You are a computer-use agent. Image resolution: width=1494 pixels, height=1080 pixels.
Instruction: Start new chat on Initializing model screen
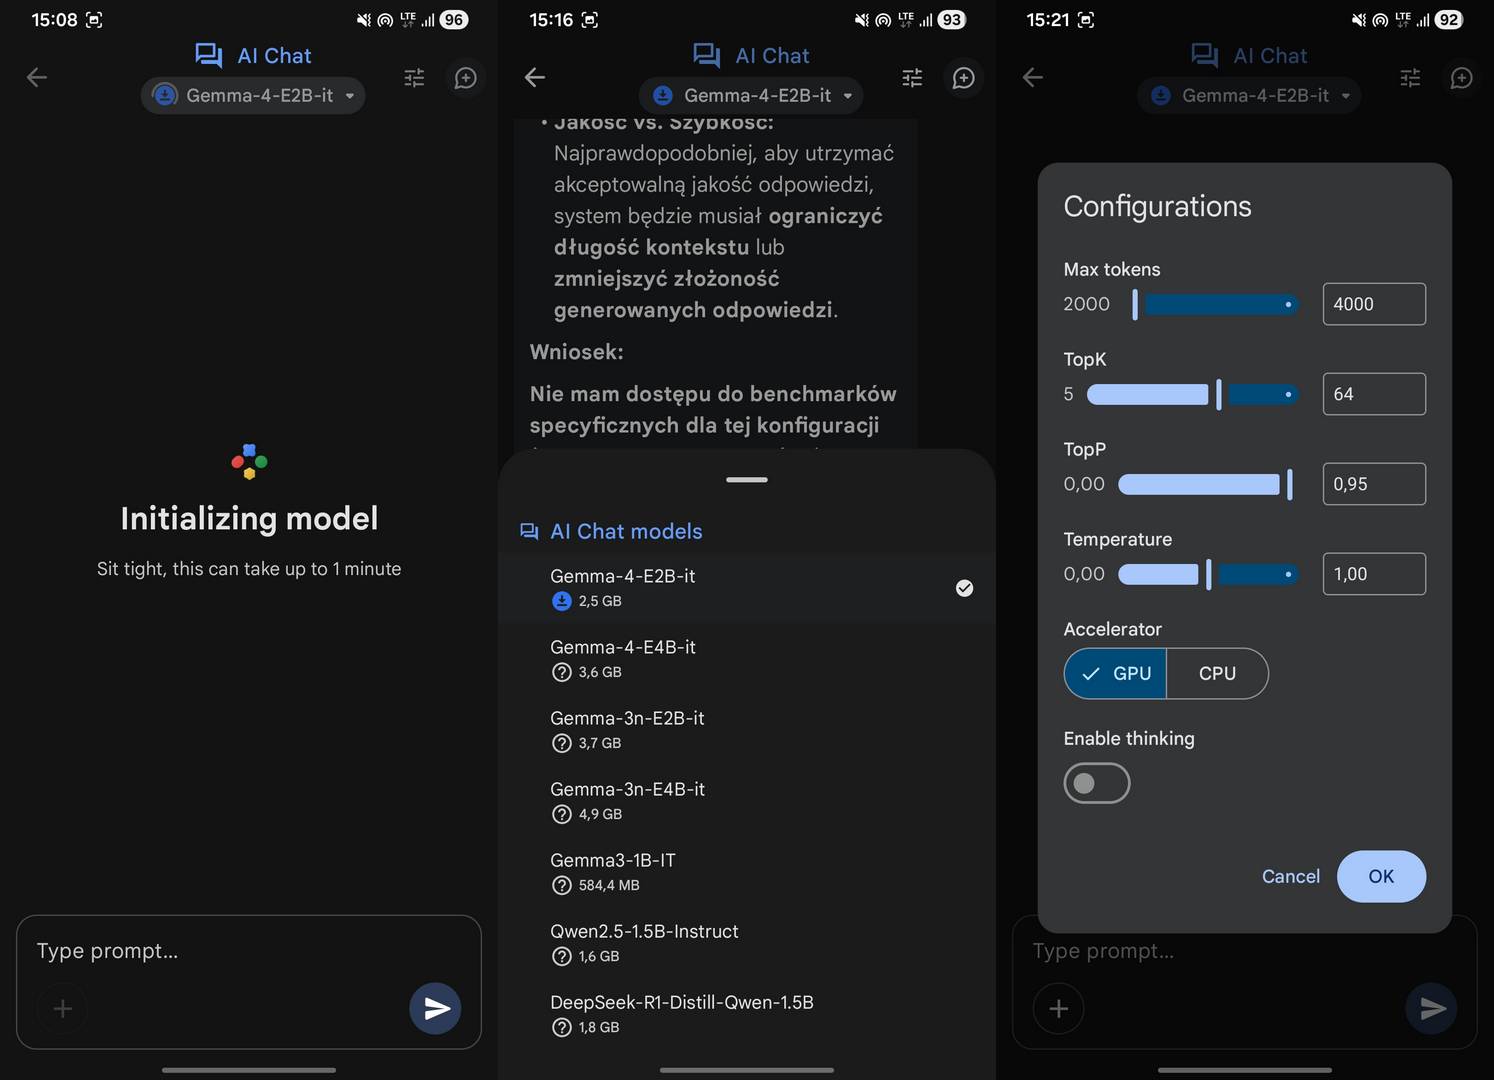pos(465,77)
